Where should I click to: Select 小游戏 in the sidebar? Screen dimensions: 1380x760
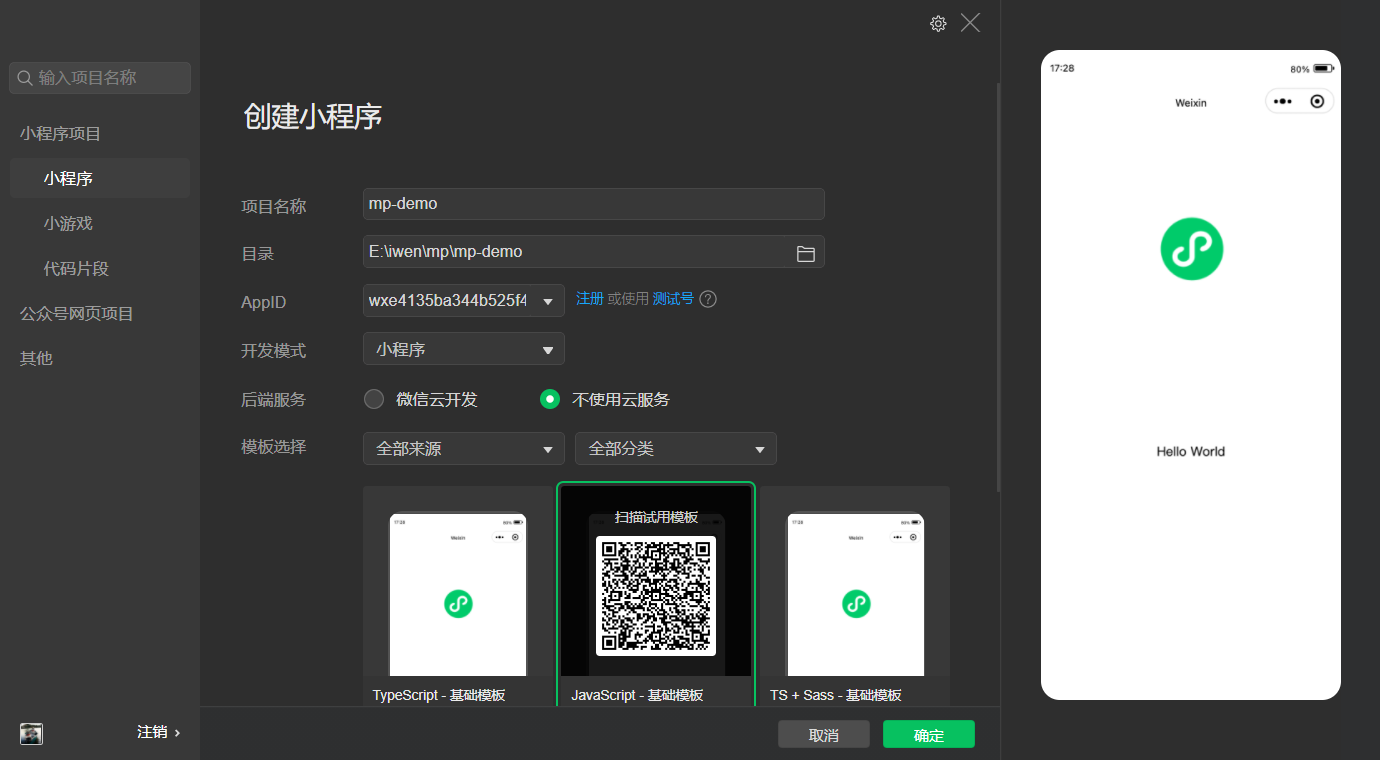click(68, 224)
